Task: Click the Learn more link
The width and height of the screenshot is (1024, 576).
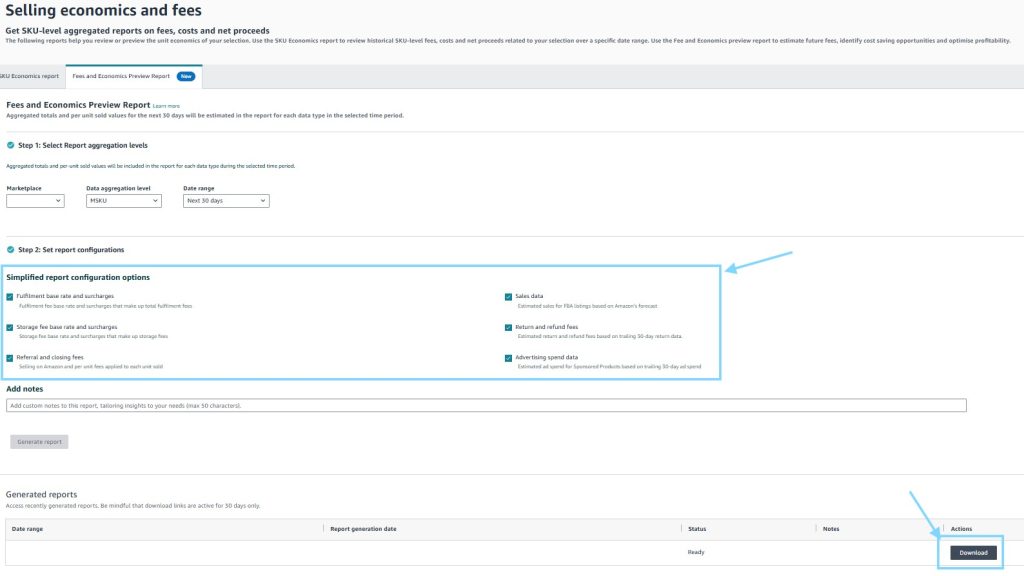Action: pos(167,105)
